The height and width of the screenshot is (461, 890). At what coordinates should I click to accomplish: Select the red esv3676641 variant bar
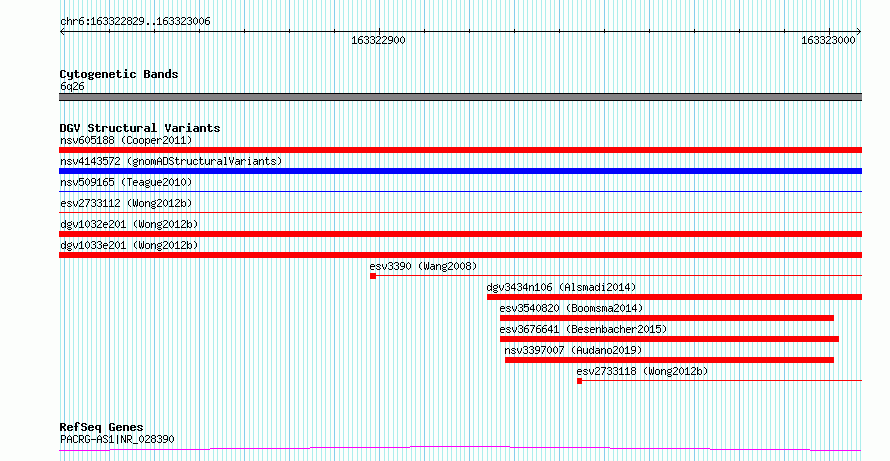[x=669, y=339]
